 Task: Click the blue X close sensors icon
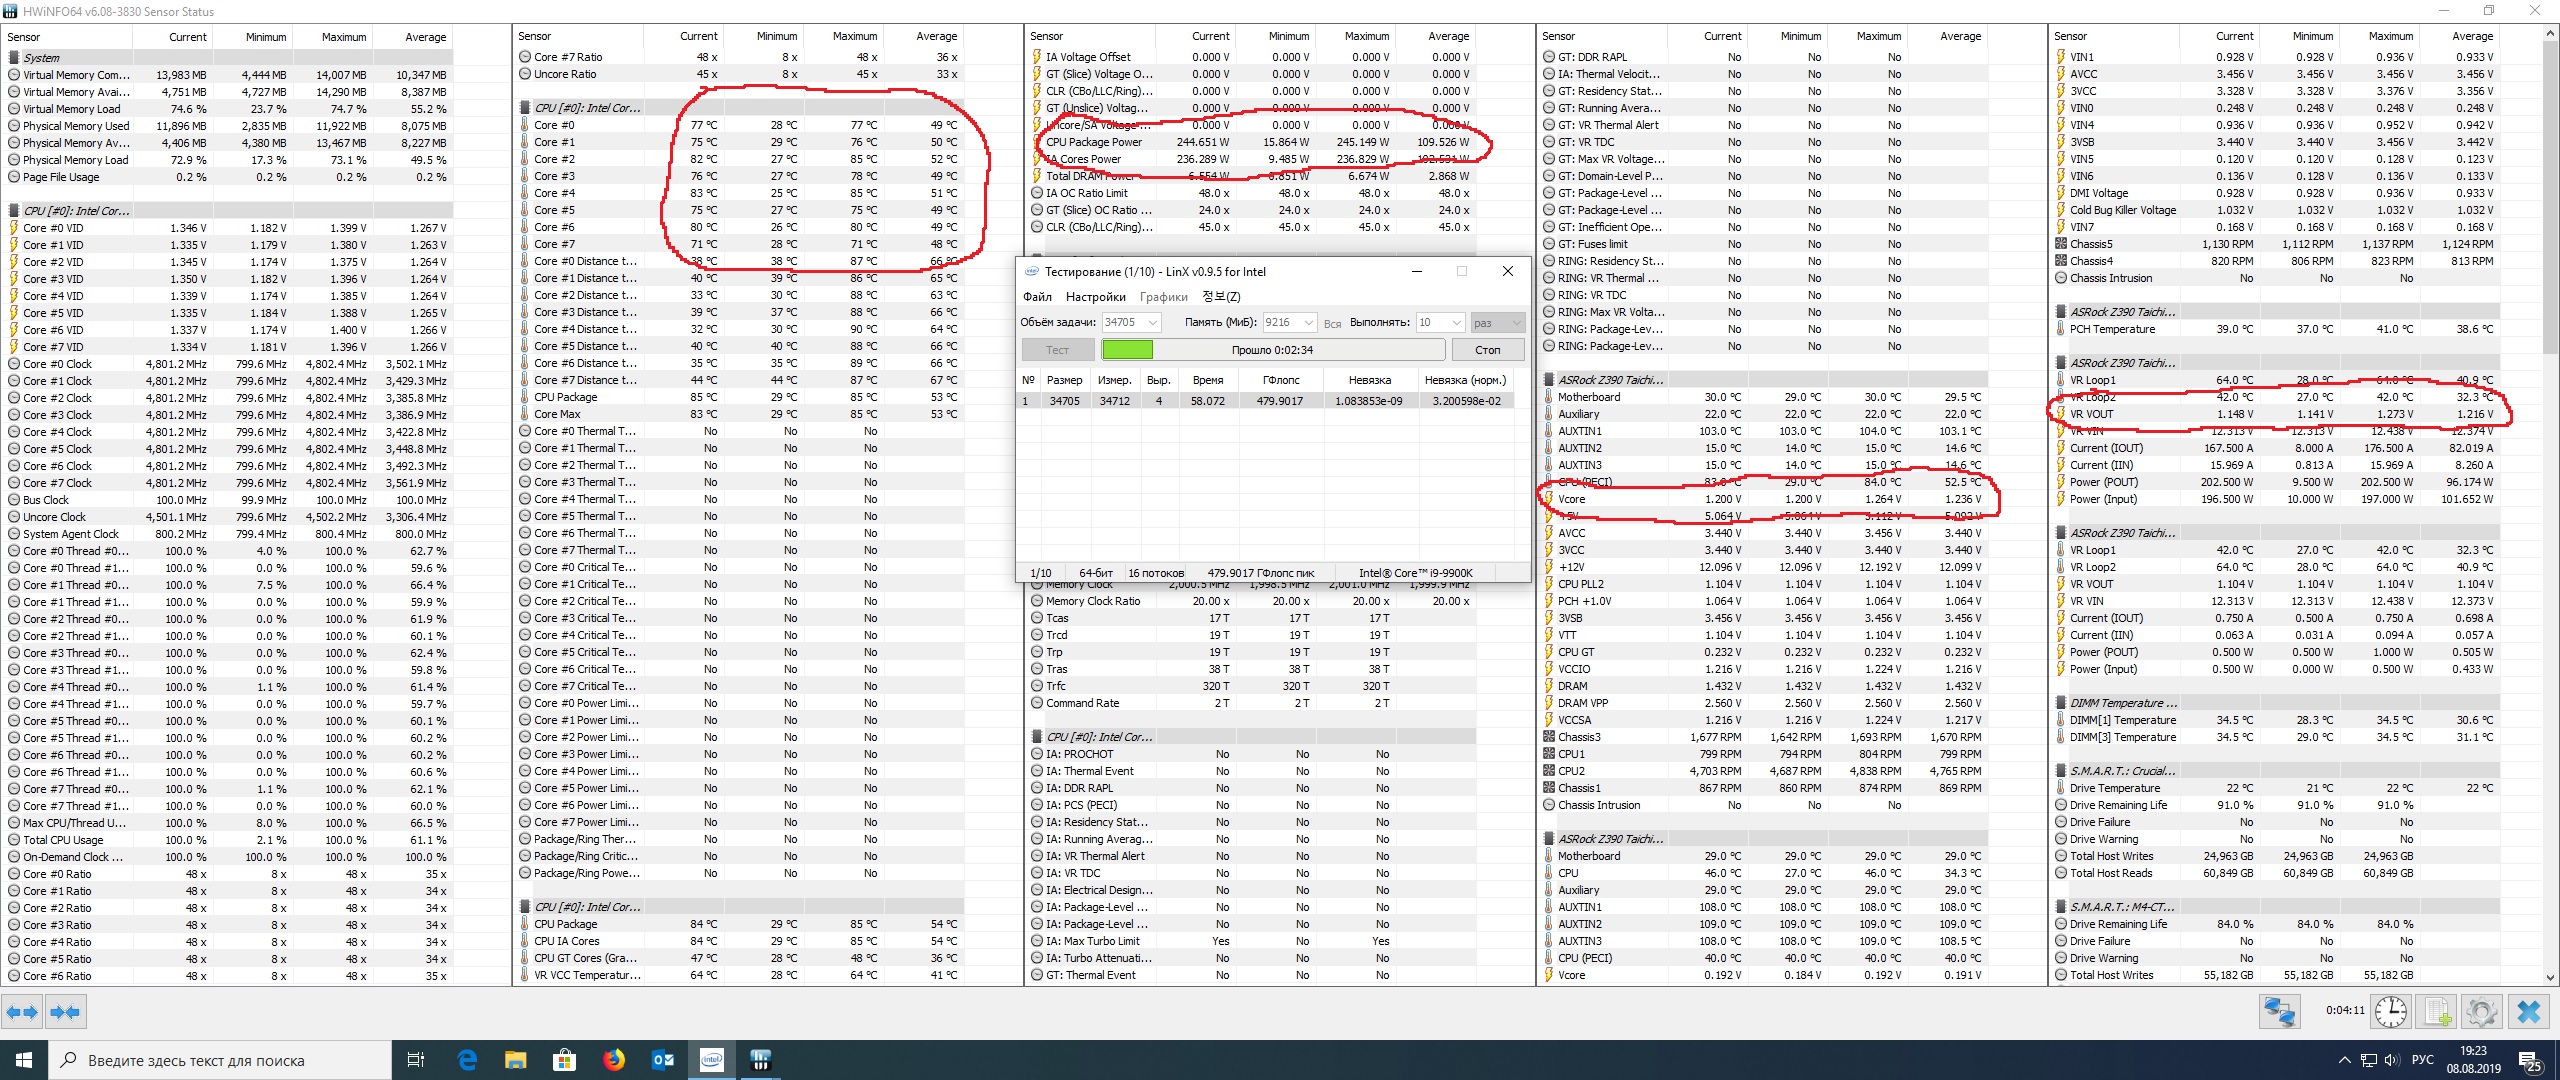pyautogui.click(x=2529, y=1012)
